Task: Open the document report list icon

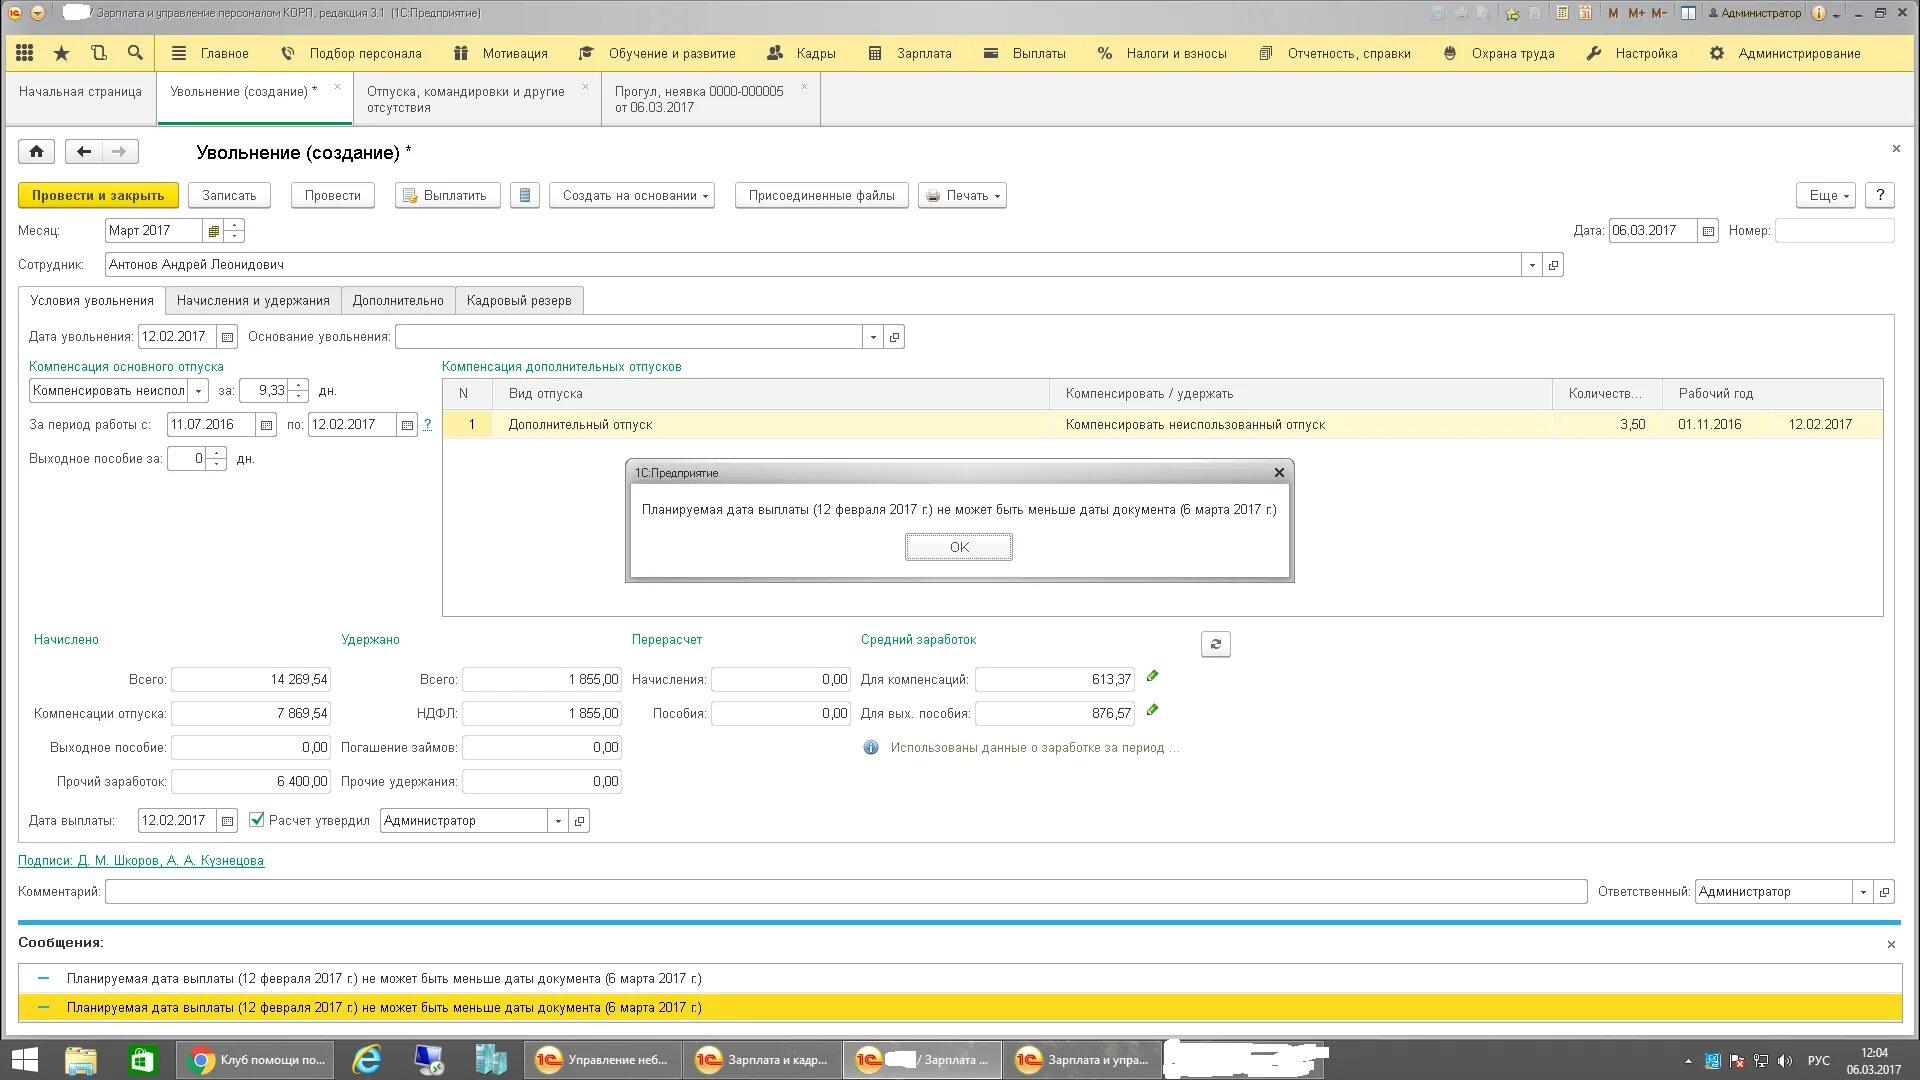Action: coord(525,195)
